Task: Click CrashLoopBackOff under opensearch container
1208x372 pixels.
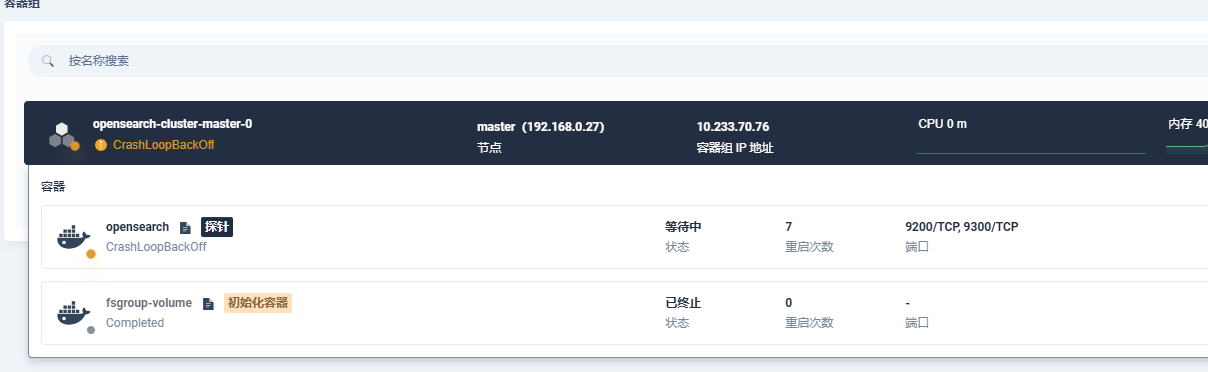Action: (x=156, y=246)
